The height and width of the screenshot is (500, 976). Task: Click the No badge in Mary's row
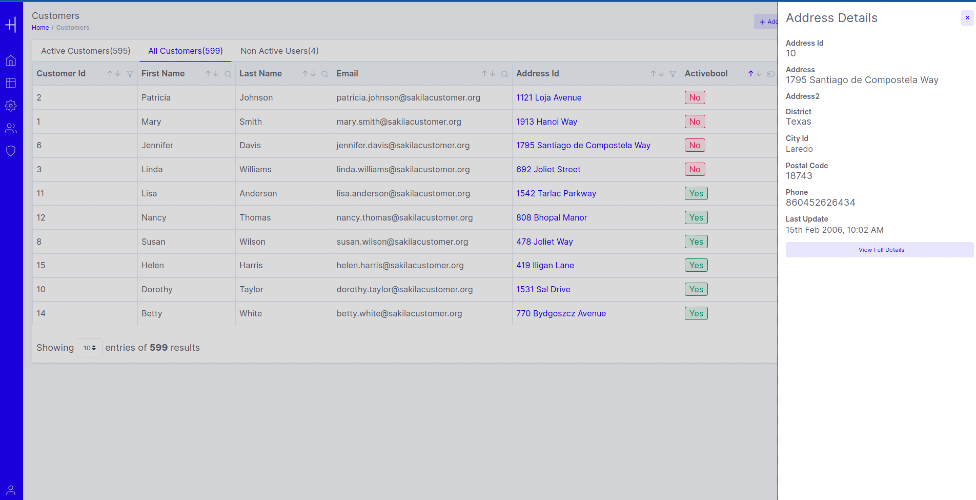tap(695, 122)
